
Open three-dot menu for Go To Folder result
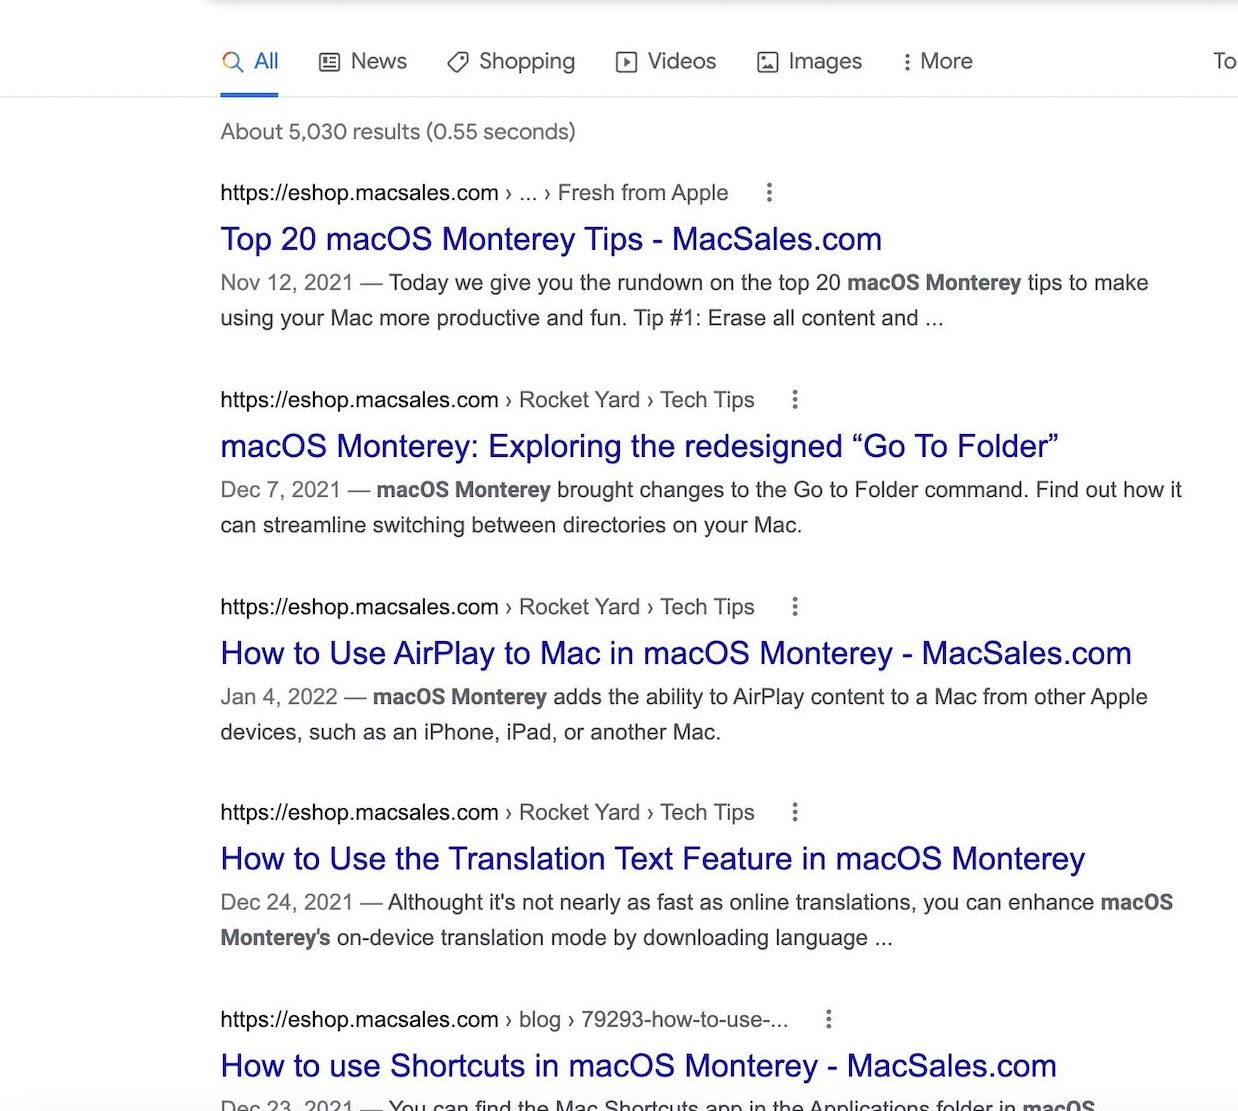(795, 400)
